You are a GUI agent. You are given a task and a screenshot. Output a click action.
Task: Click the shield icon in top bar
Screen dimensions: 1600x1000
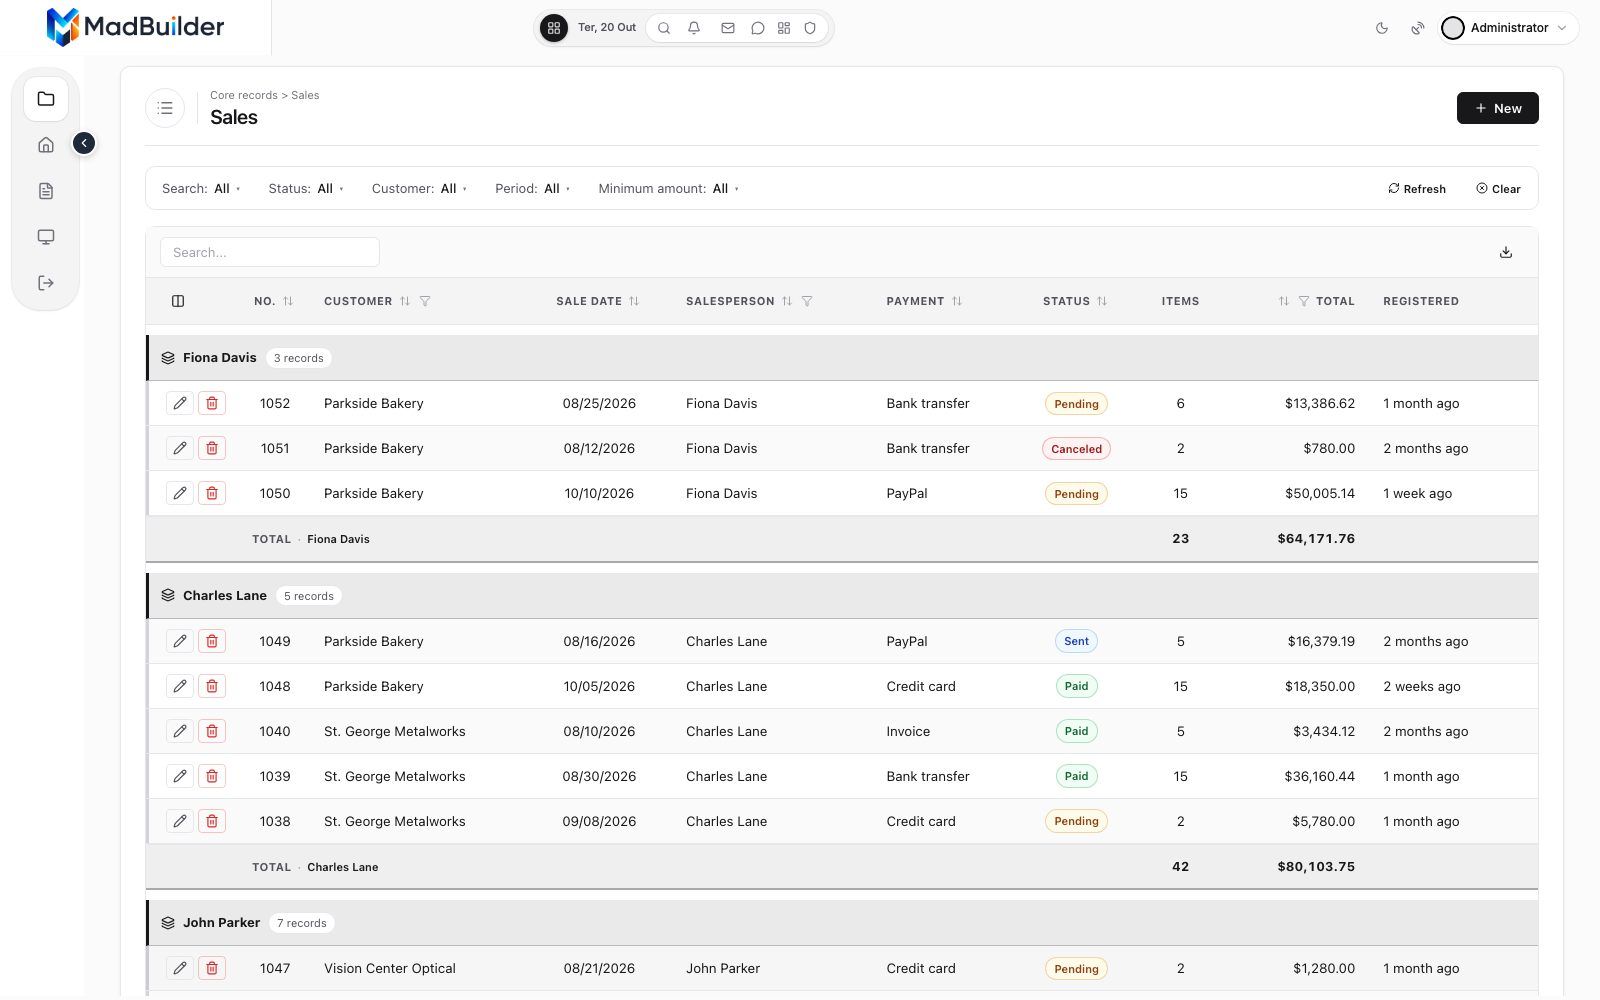coord(811,28)
